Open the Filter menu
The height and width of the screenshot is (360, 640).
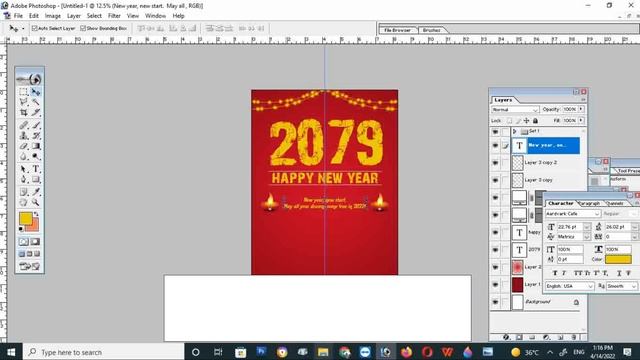[114, 16]
